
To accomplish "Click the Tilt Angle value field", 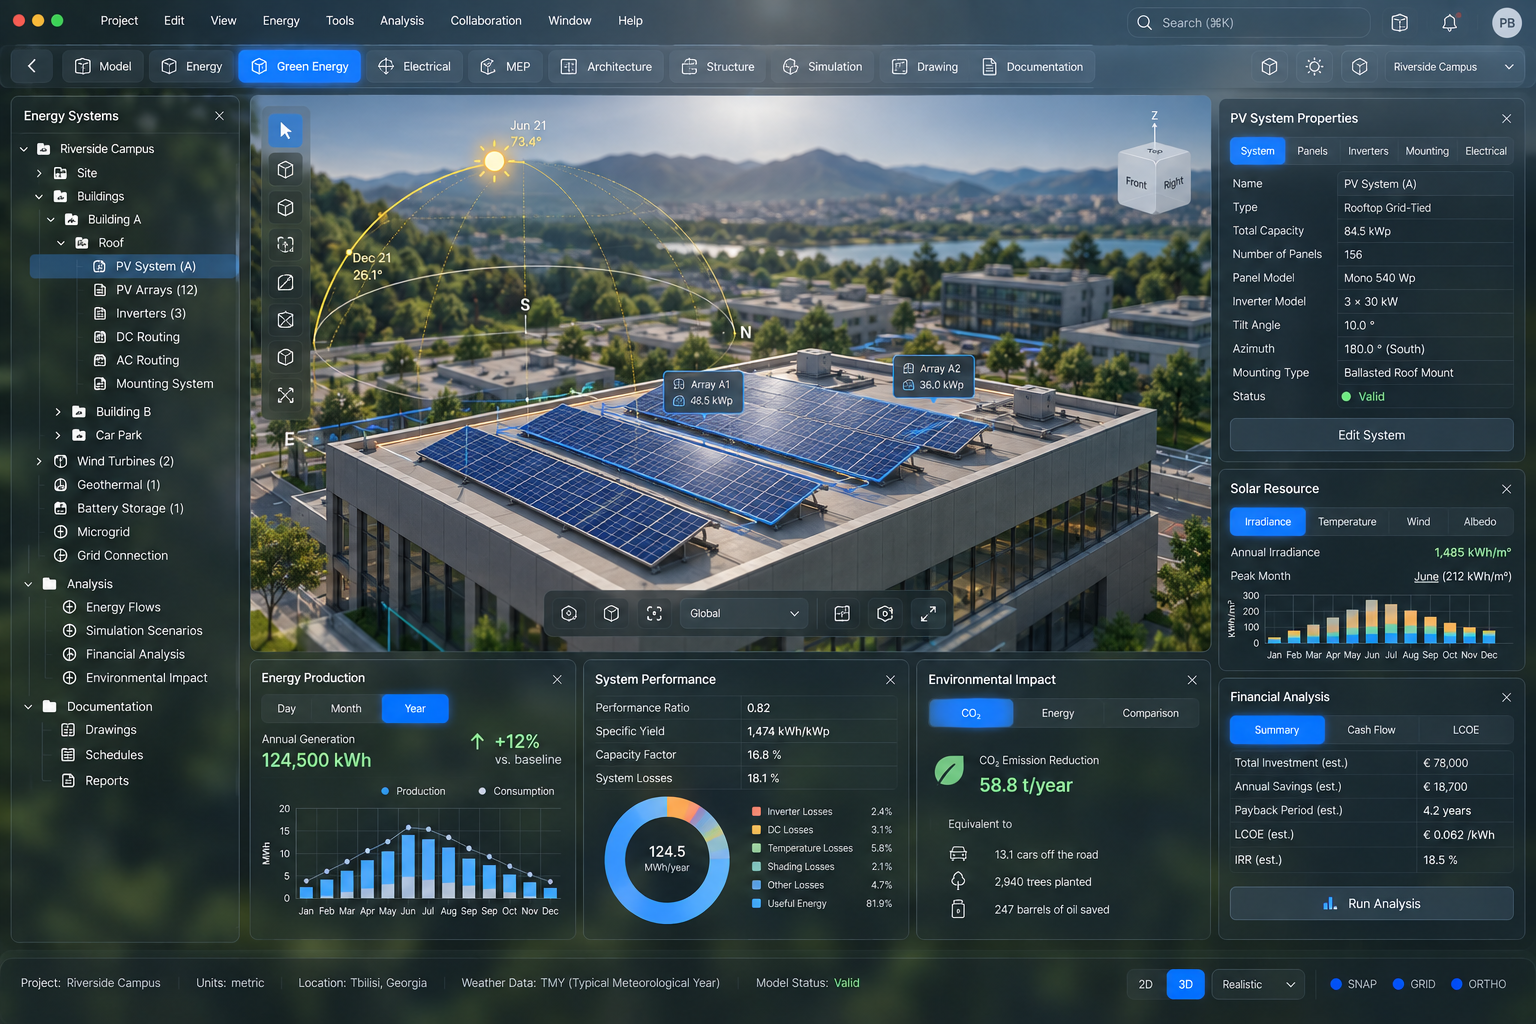I will coord(1424,326).
